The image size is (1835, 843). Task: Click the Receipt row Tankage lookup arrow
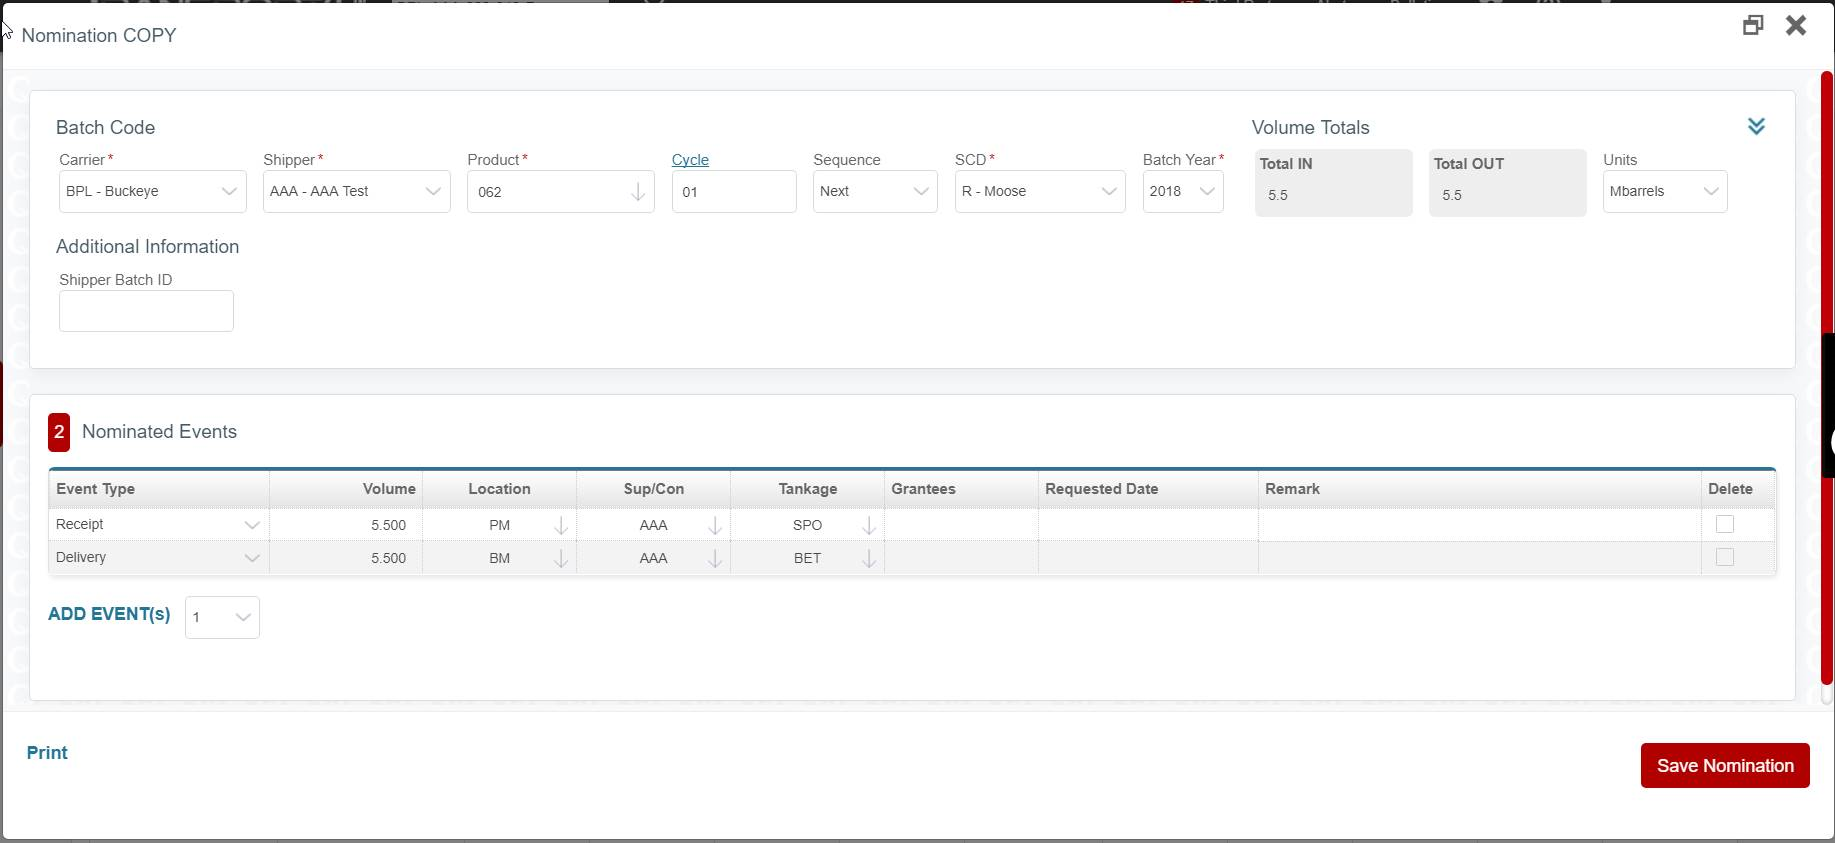pos(869,525)
